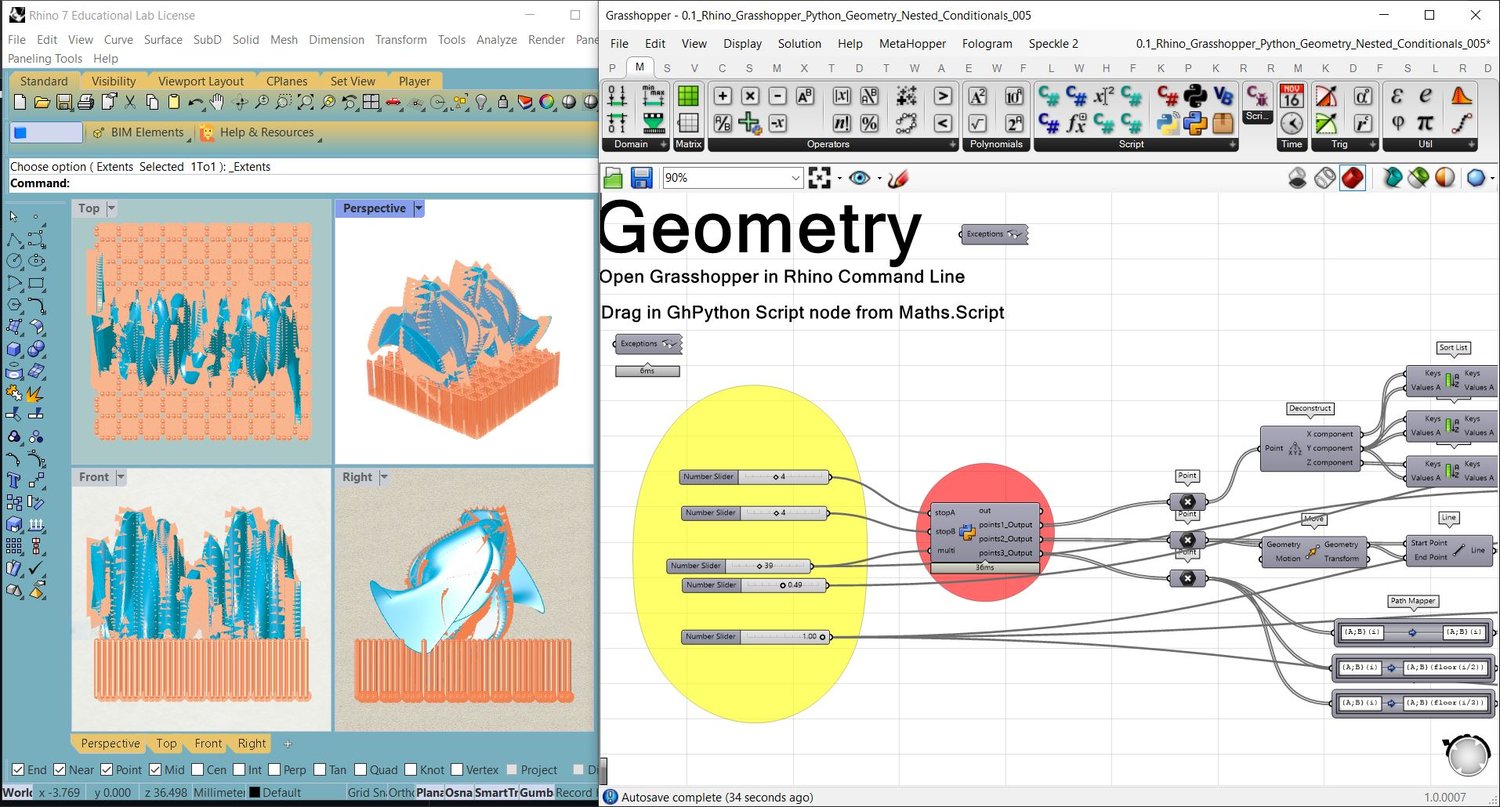Select the Box solid tool in Rhino sidebar
Image resolution: width=1500 pixels, height=807 pixels.
(13, 347)
